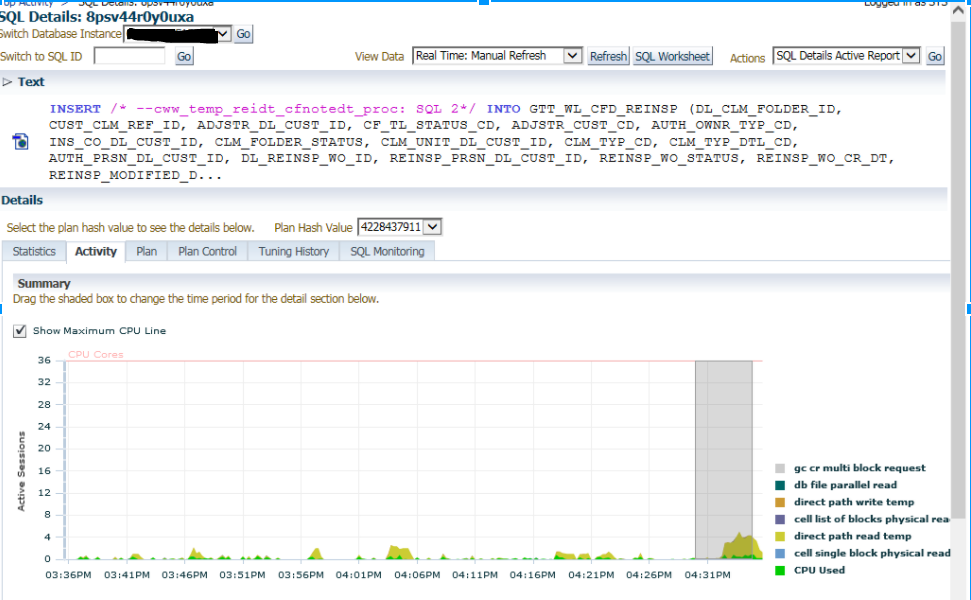Open the View Data dropdown

(x=497, y=56)
